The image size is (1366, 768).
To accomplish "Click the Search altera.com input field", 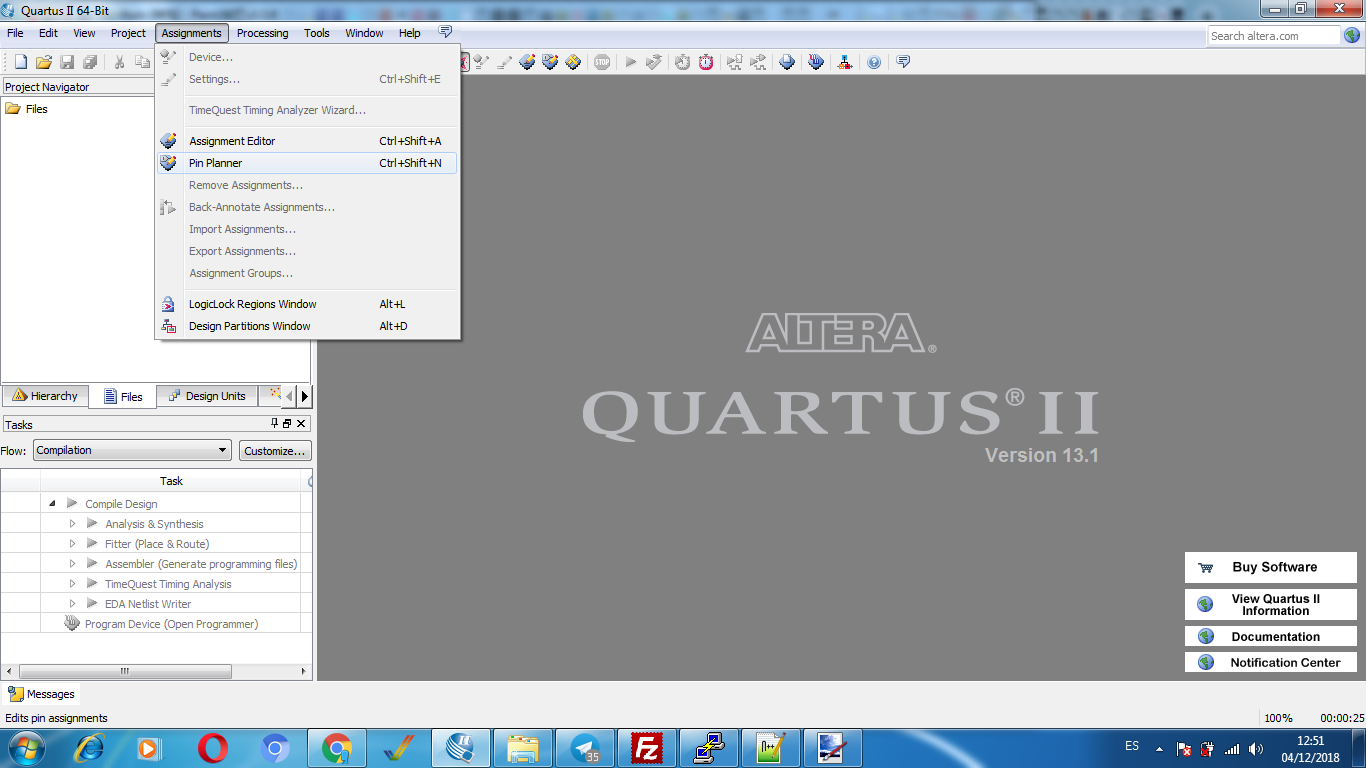I will coord(1272,36).
